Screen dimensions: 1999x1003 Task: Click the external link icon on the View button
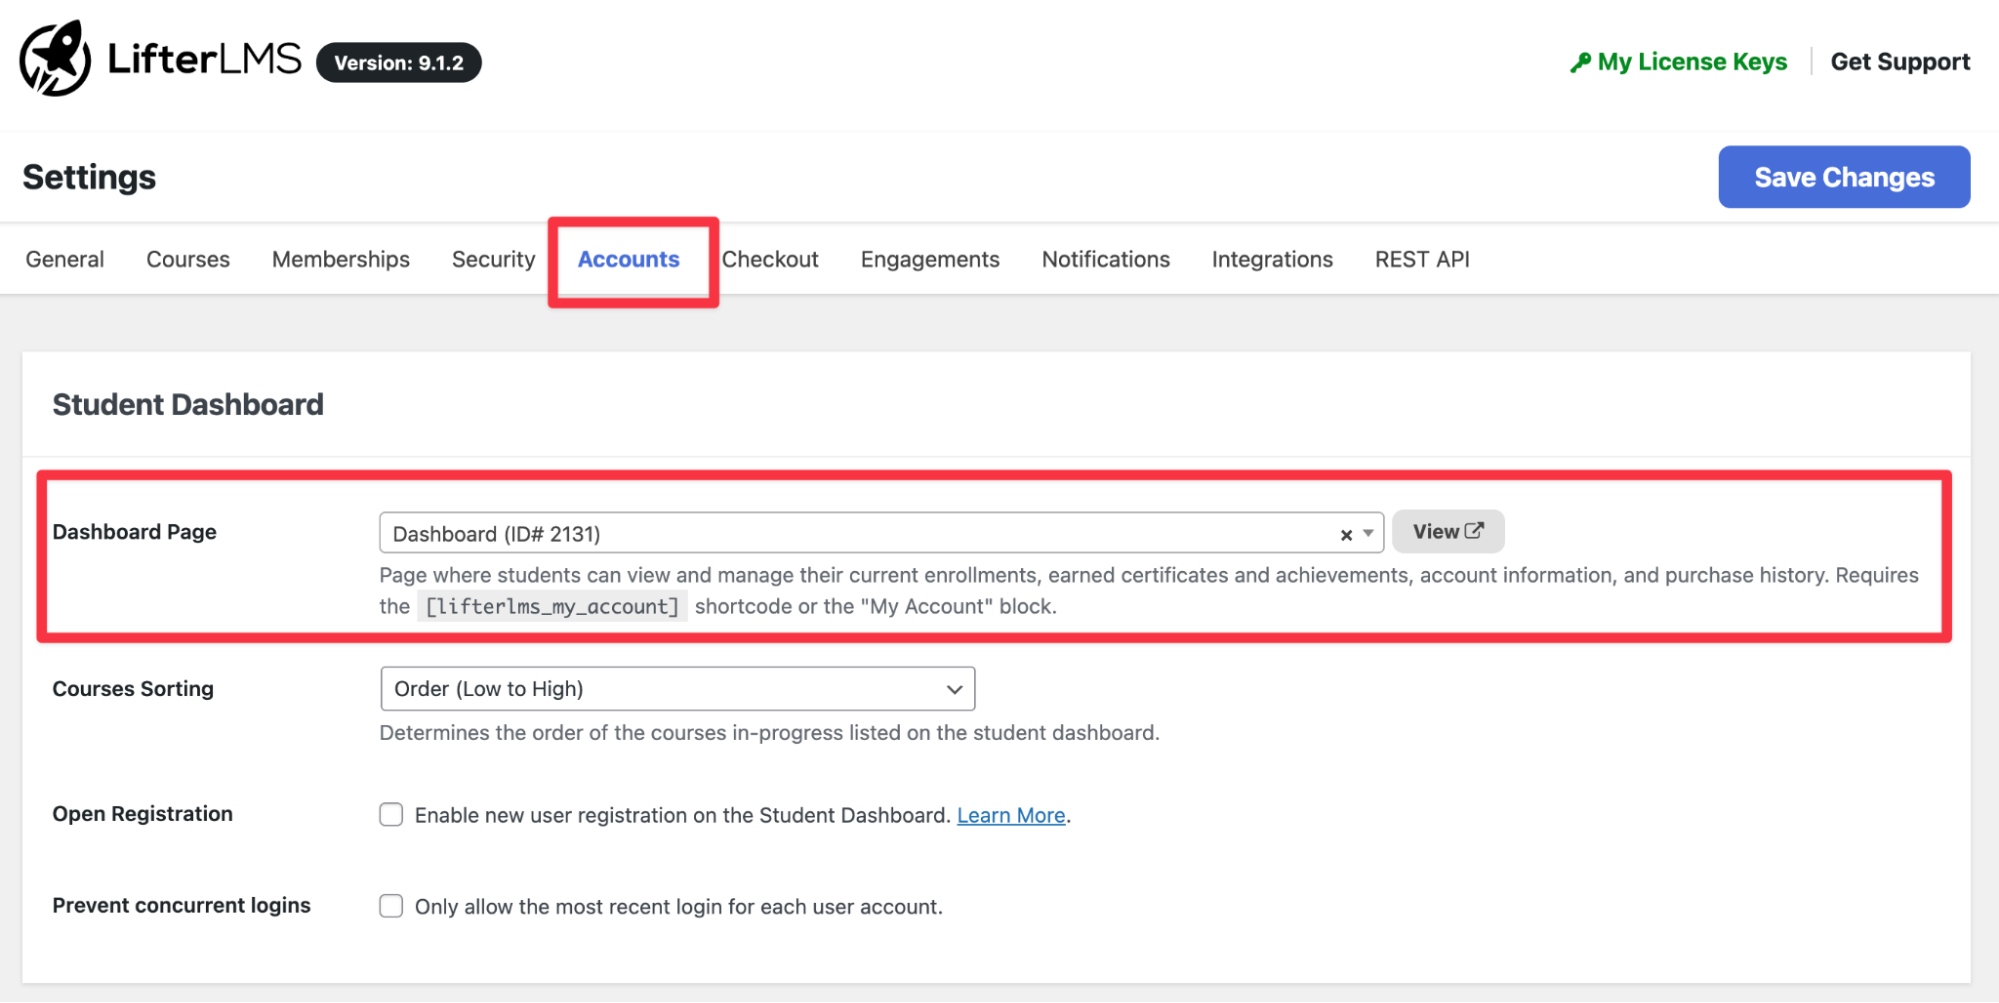pyautogui.click(x=1472, y=531)
